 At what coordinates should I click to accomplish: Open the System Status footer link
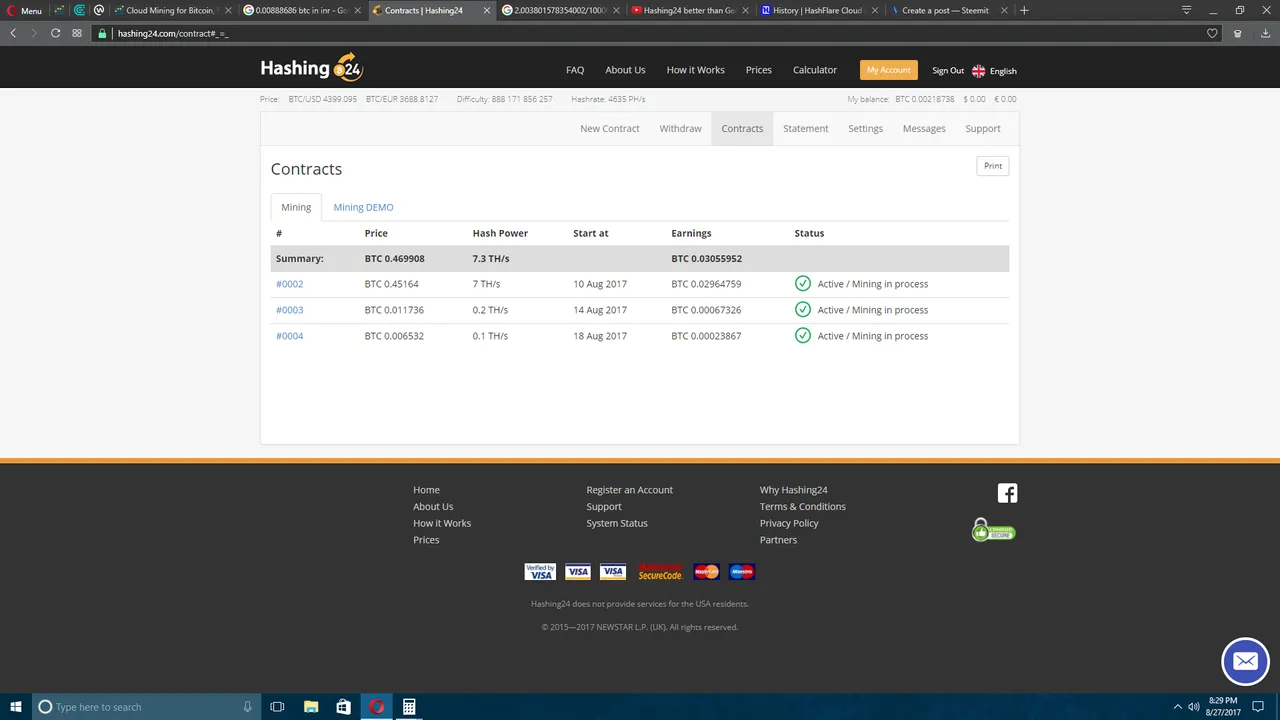coord(617,523)
